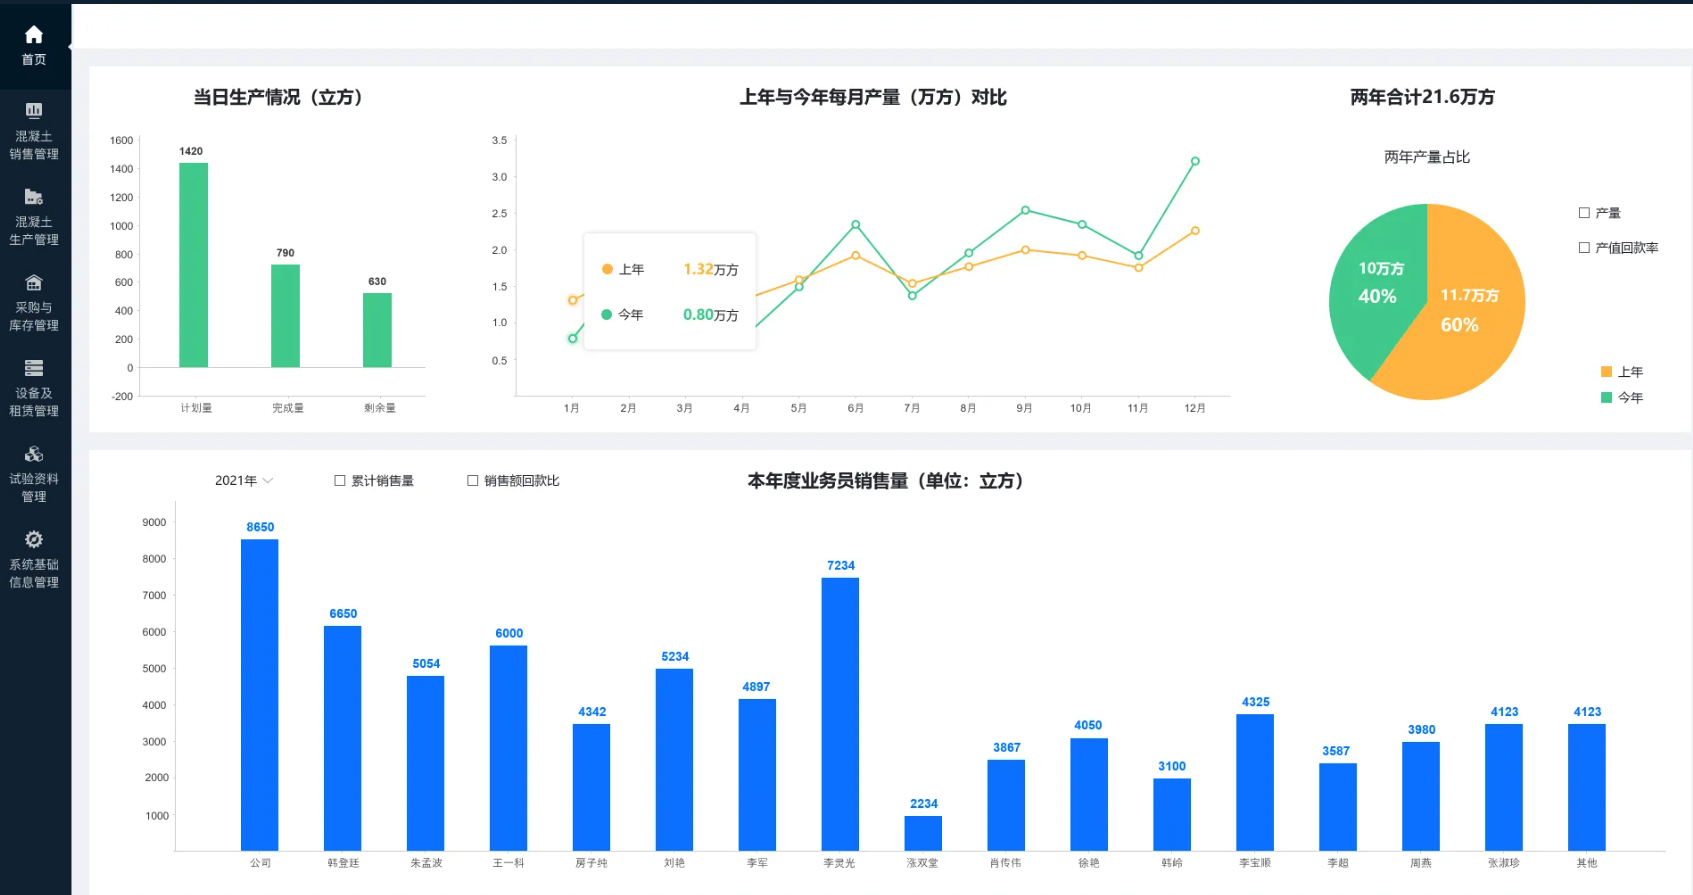Select the 计划量 1420 bar
1693x895 pixels.
point(194,265)
